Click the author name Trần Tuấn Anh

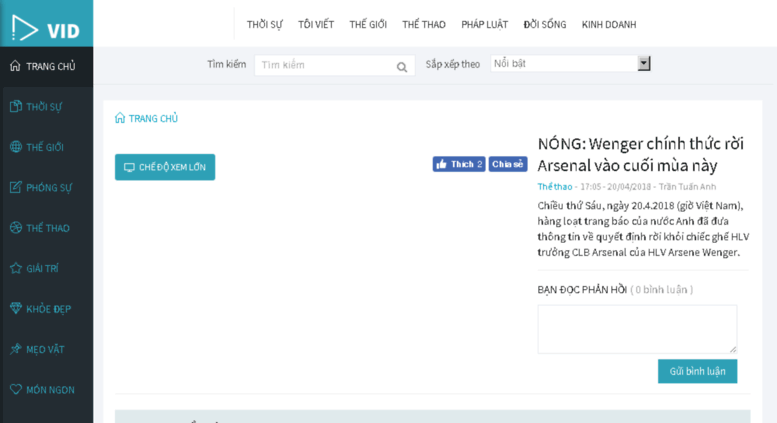pos(687,187)
